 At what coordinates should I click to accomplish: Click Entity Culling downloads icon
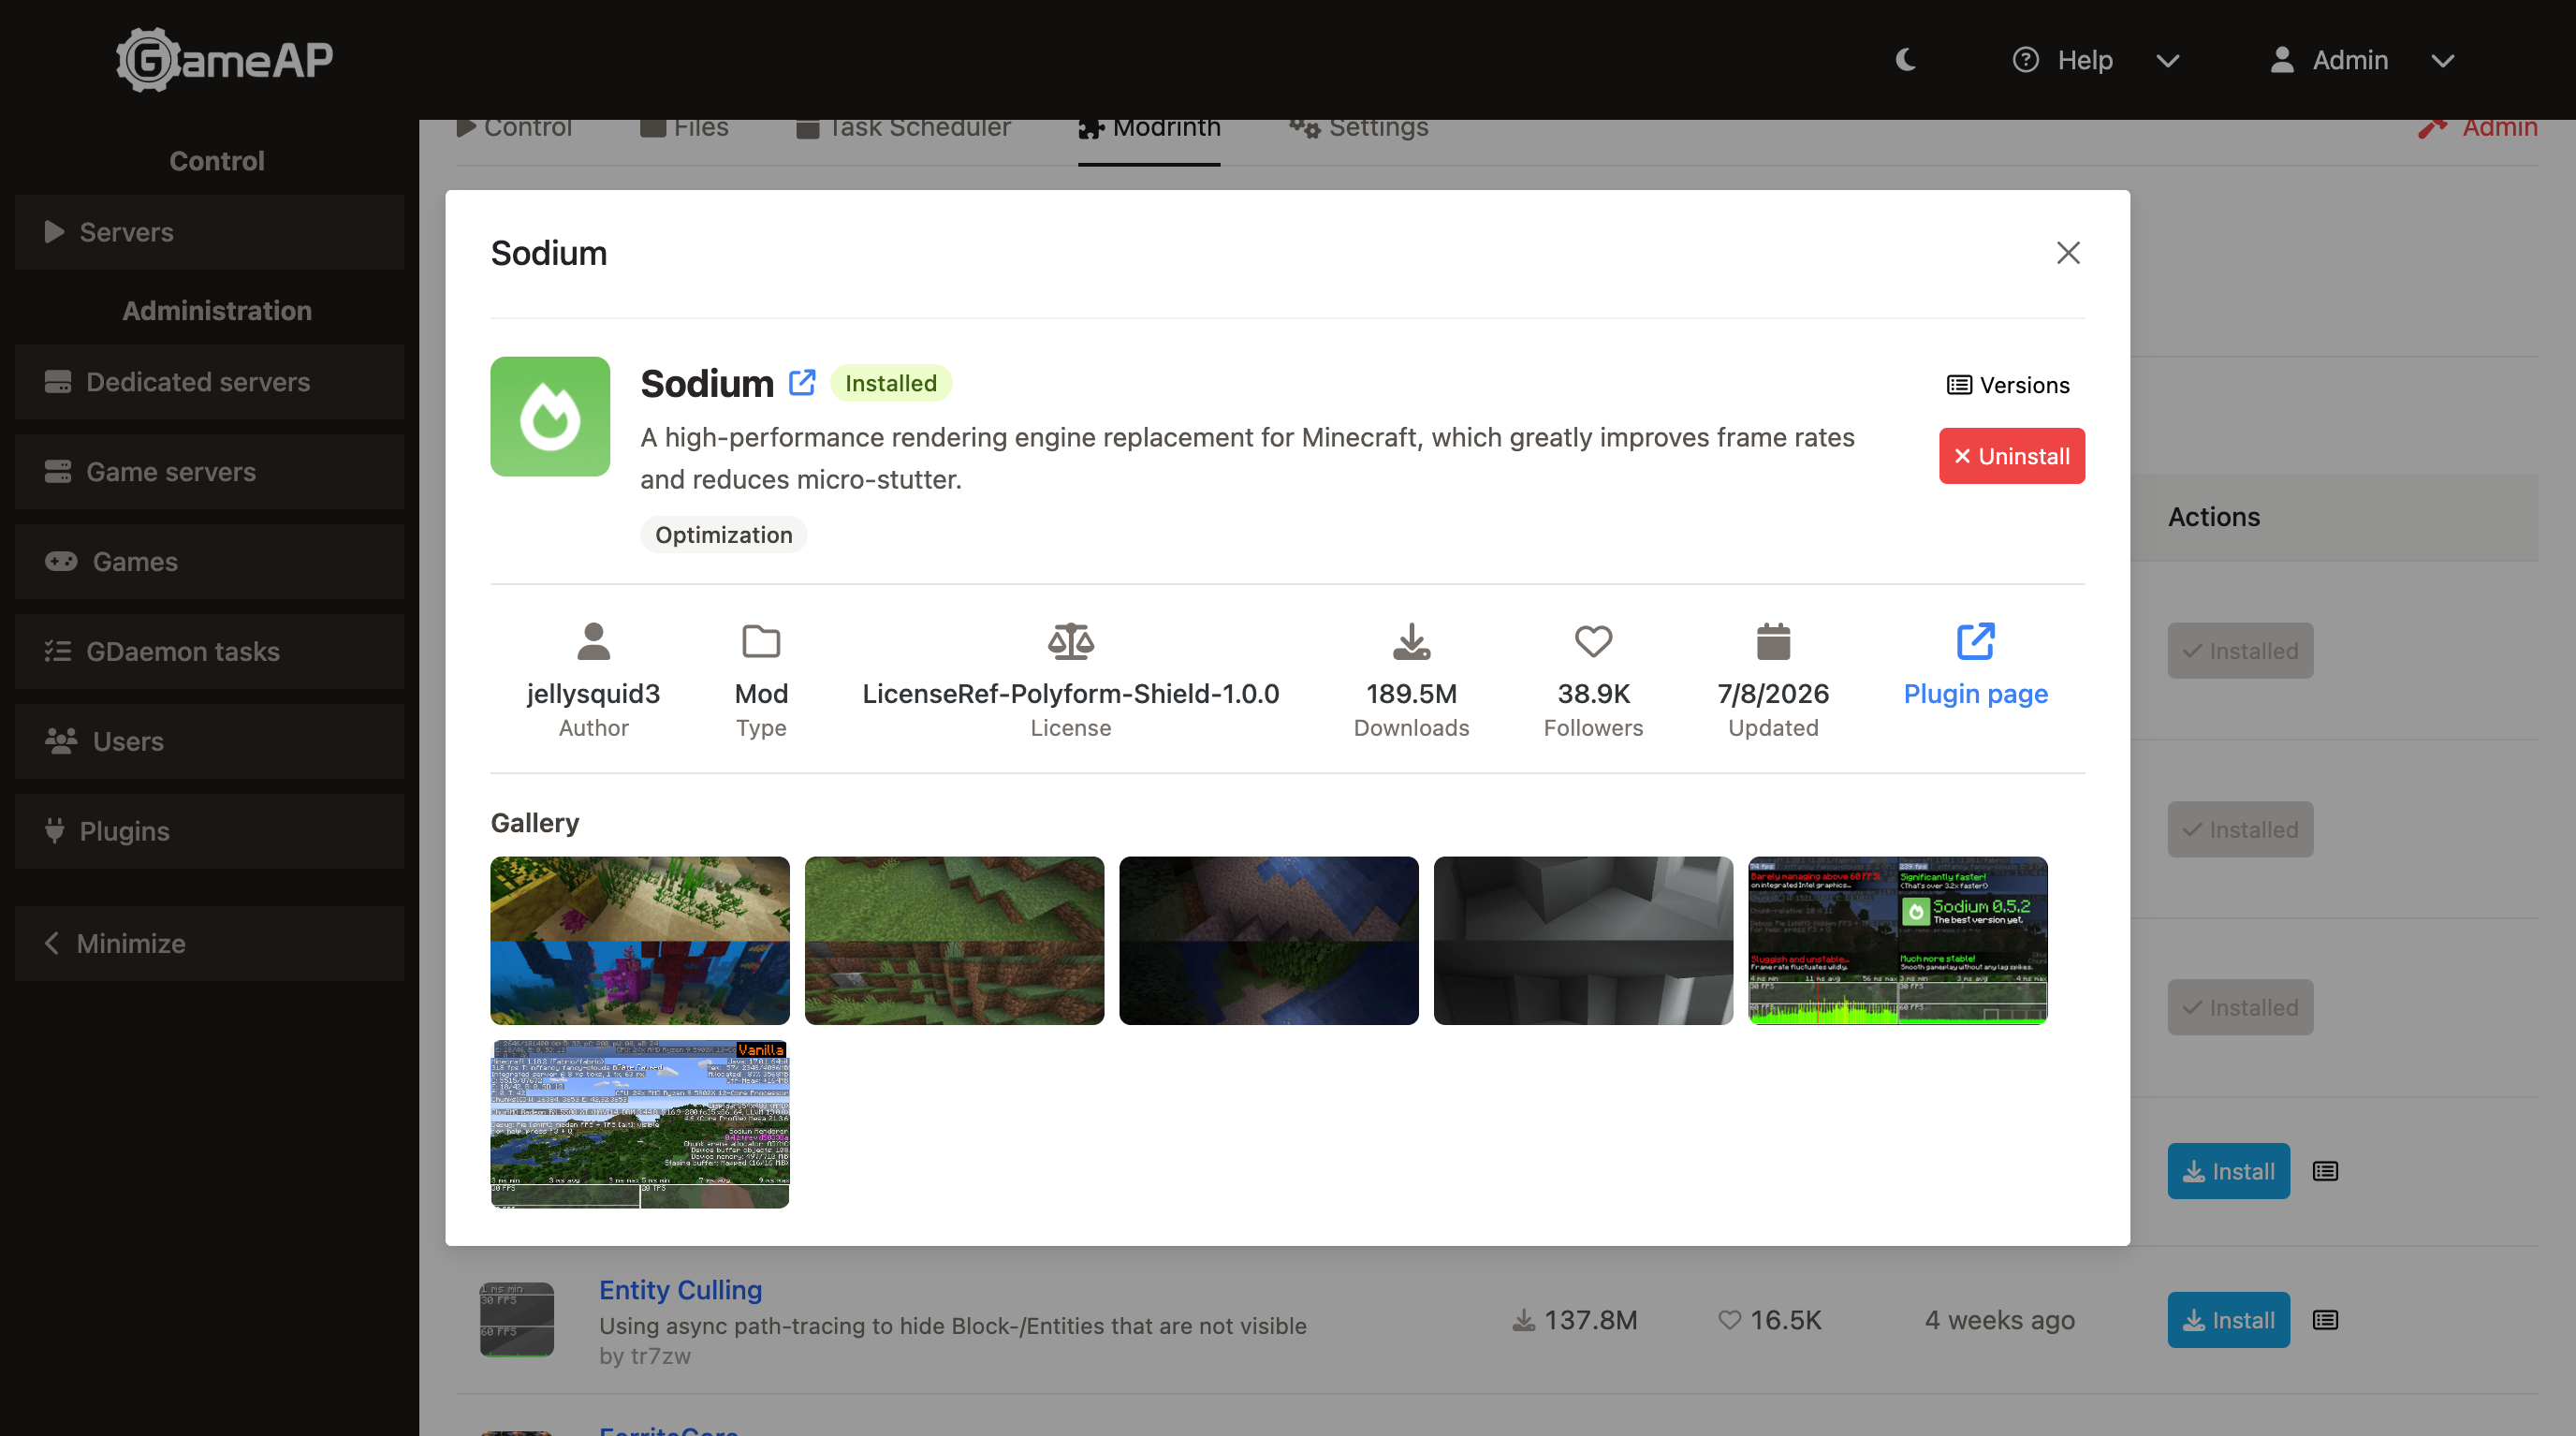(1523, 1321)
